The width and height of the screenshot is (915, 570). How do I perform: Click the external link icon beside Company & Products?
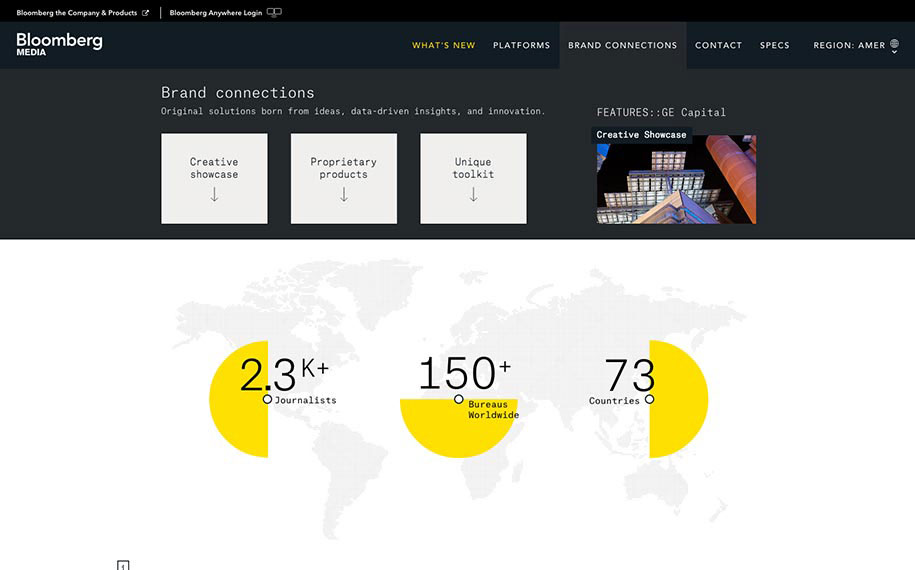click(x=146, y=13)
